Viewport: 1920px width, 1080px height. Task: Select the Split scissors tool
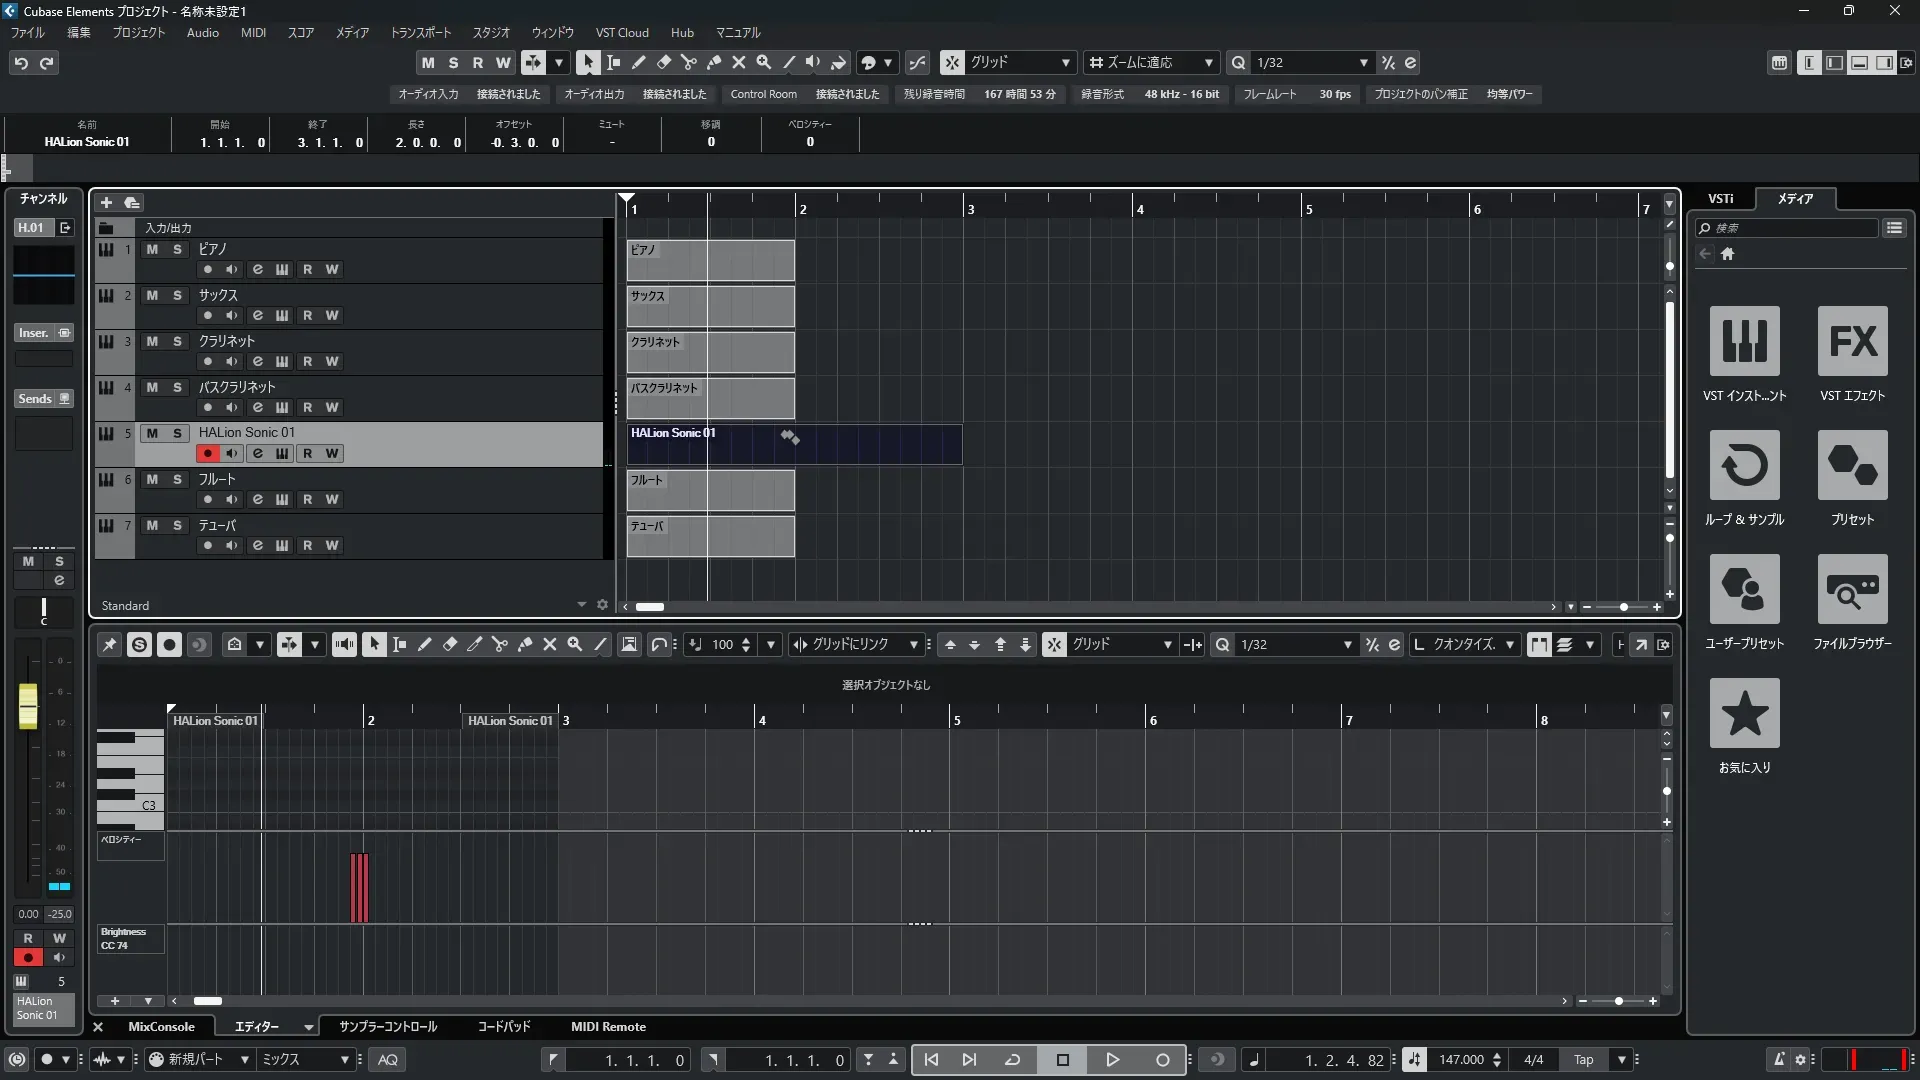pos(688,62)
